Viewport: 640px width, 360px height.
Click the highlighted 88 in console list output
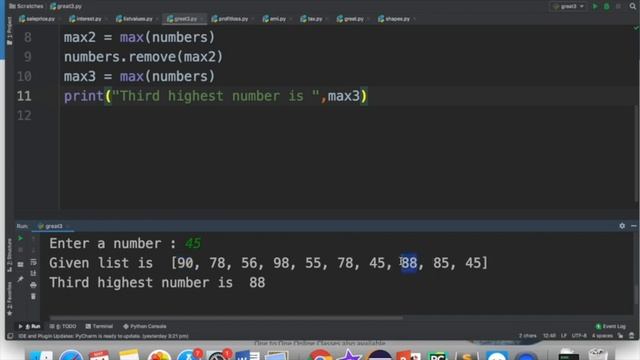tap(409, 263)
